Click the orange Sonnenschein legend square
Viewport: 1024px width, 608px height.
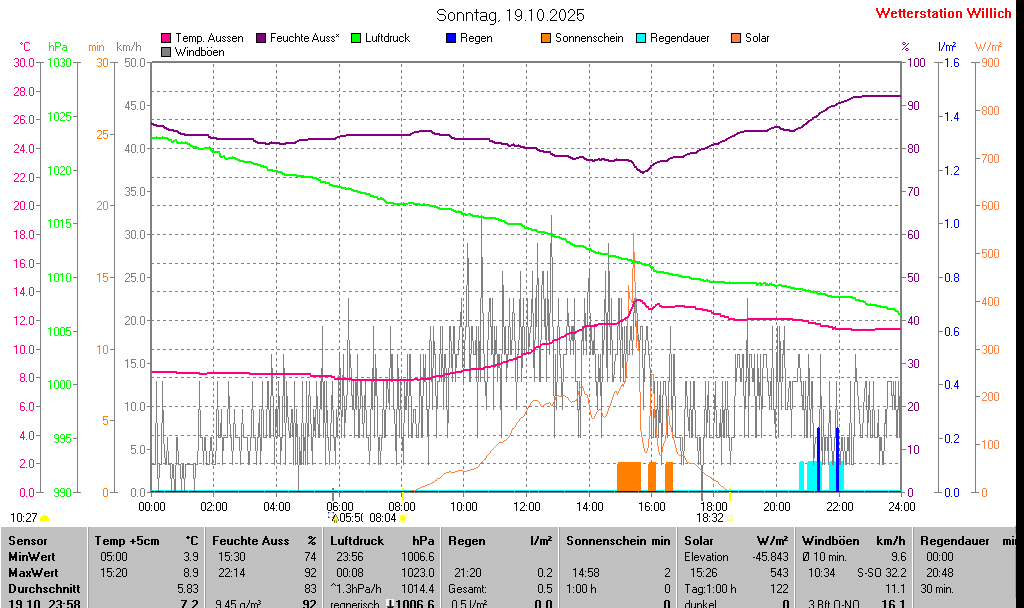tap(546, 38)
